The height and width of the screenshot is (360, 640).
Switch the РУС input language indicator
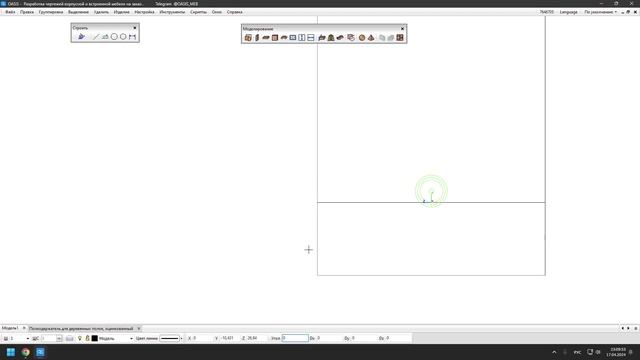click(577, 352)
